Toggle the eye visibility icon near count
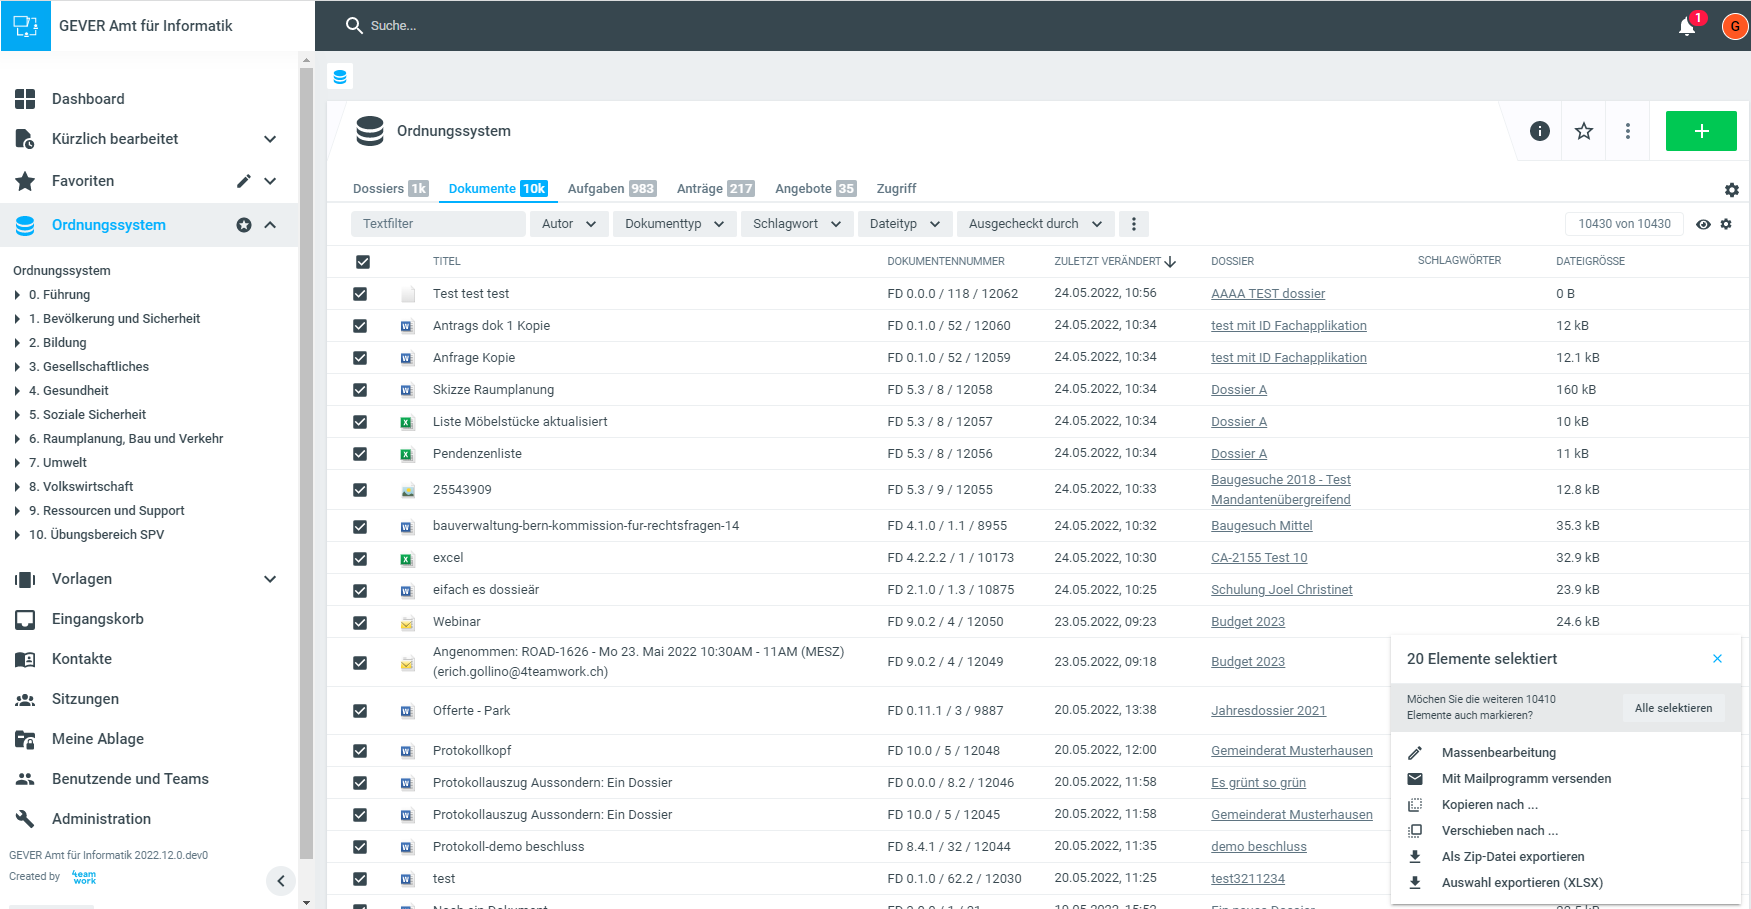Viewport: 1751px width, 909px height. point(1703,224)
